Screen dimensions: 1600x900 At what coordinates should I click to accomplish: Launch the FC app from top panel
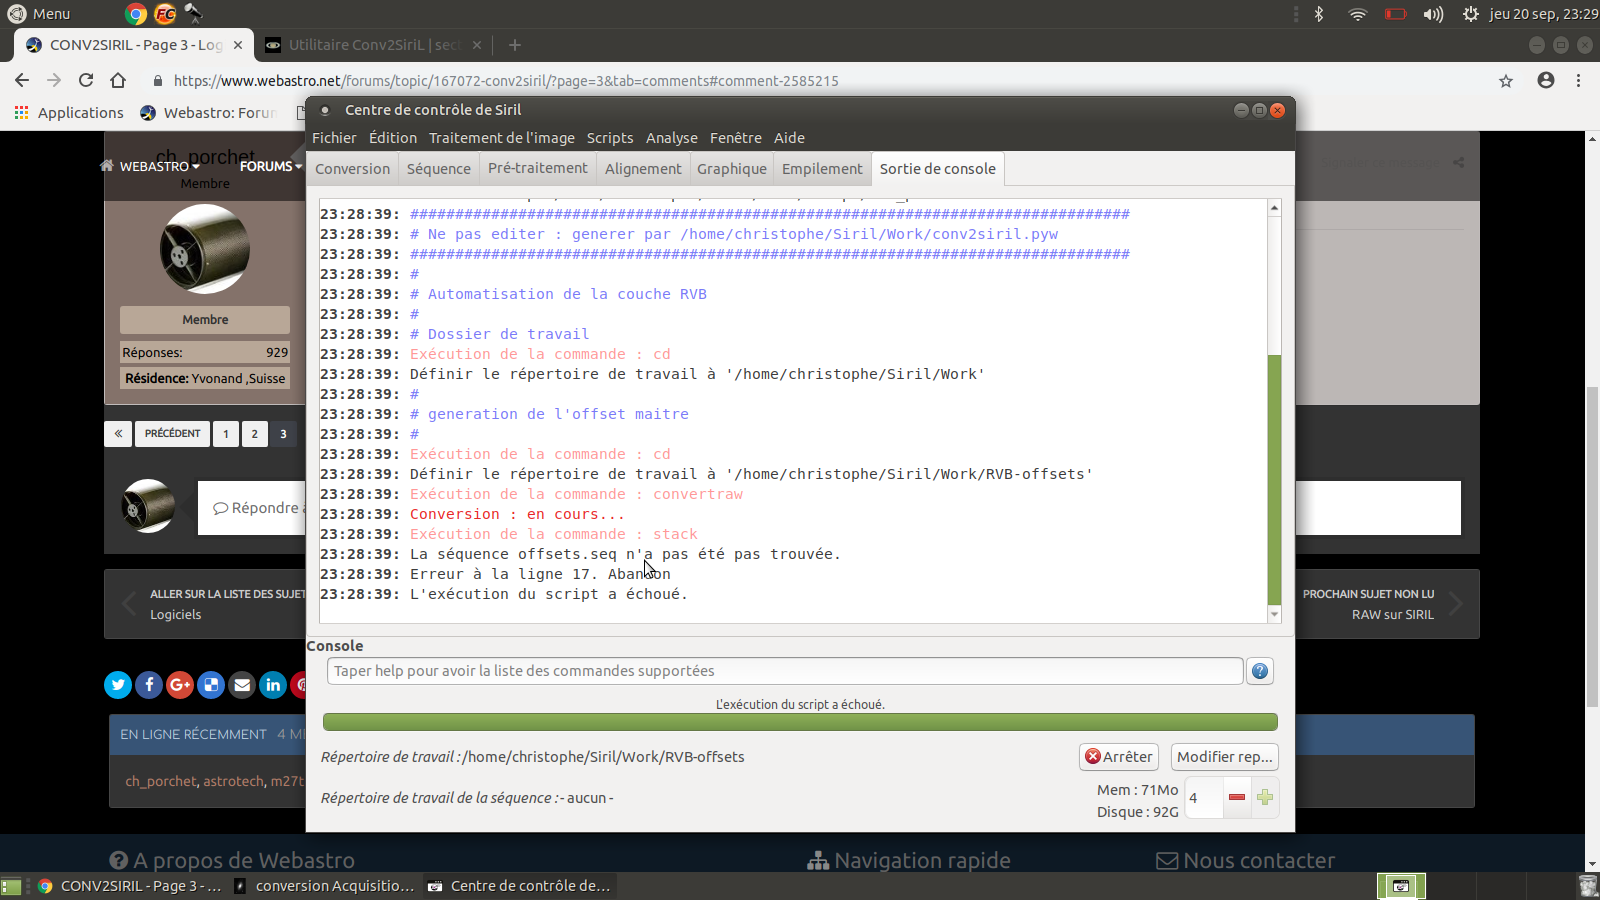(x=165, y=14)
